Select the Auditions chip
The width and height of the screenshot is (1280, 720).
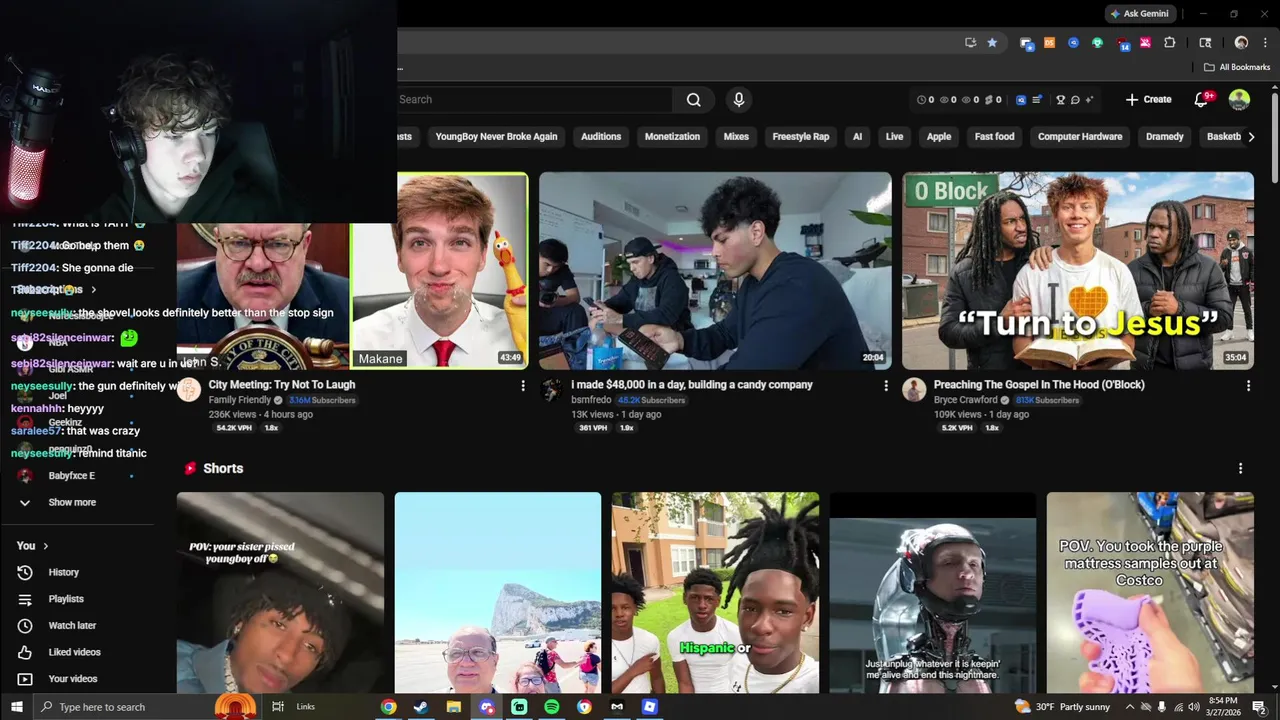tap(601, 136)
